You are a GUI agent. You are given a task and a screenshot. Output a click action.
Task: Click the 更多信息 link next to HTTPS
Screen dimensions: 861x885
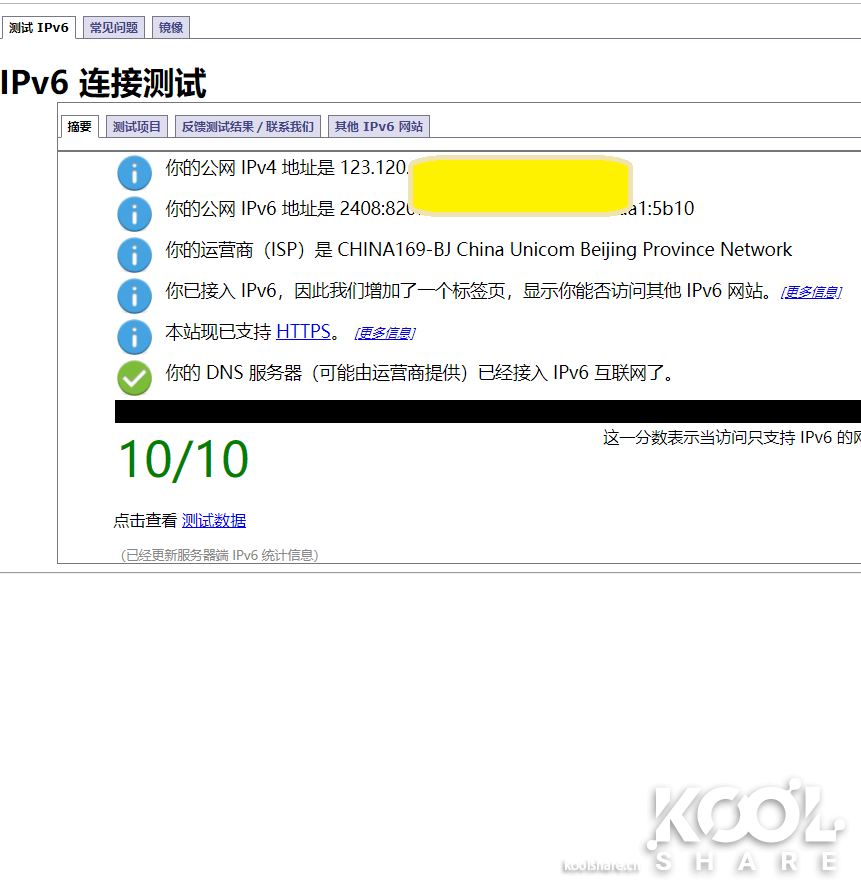tap(384, 332)
